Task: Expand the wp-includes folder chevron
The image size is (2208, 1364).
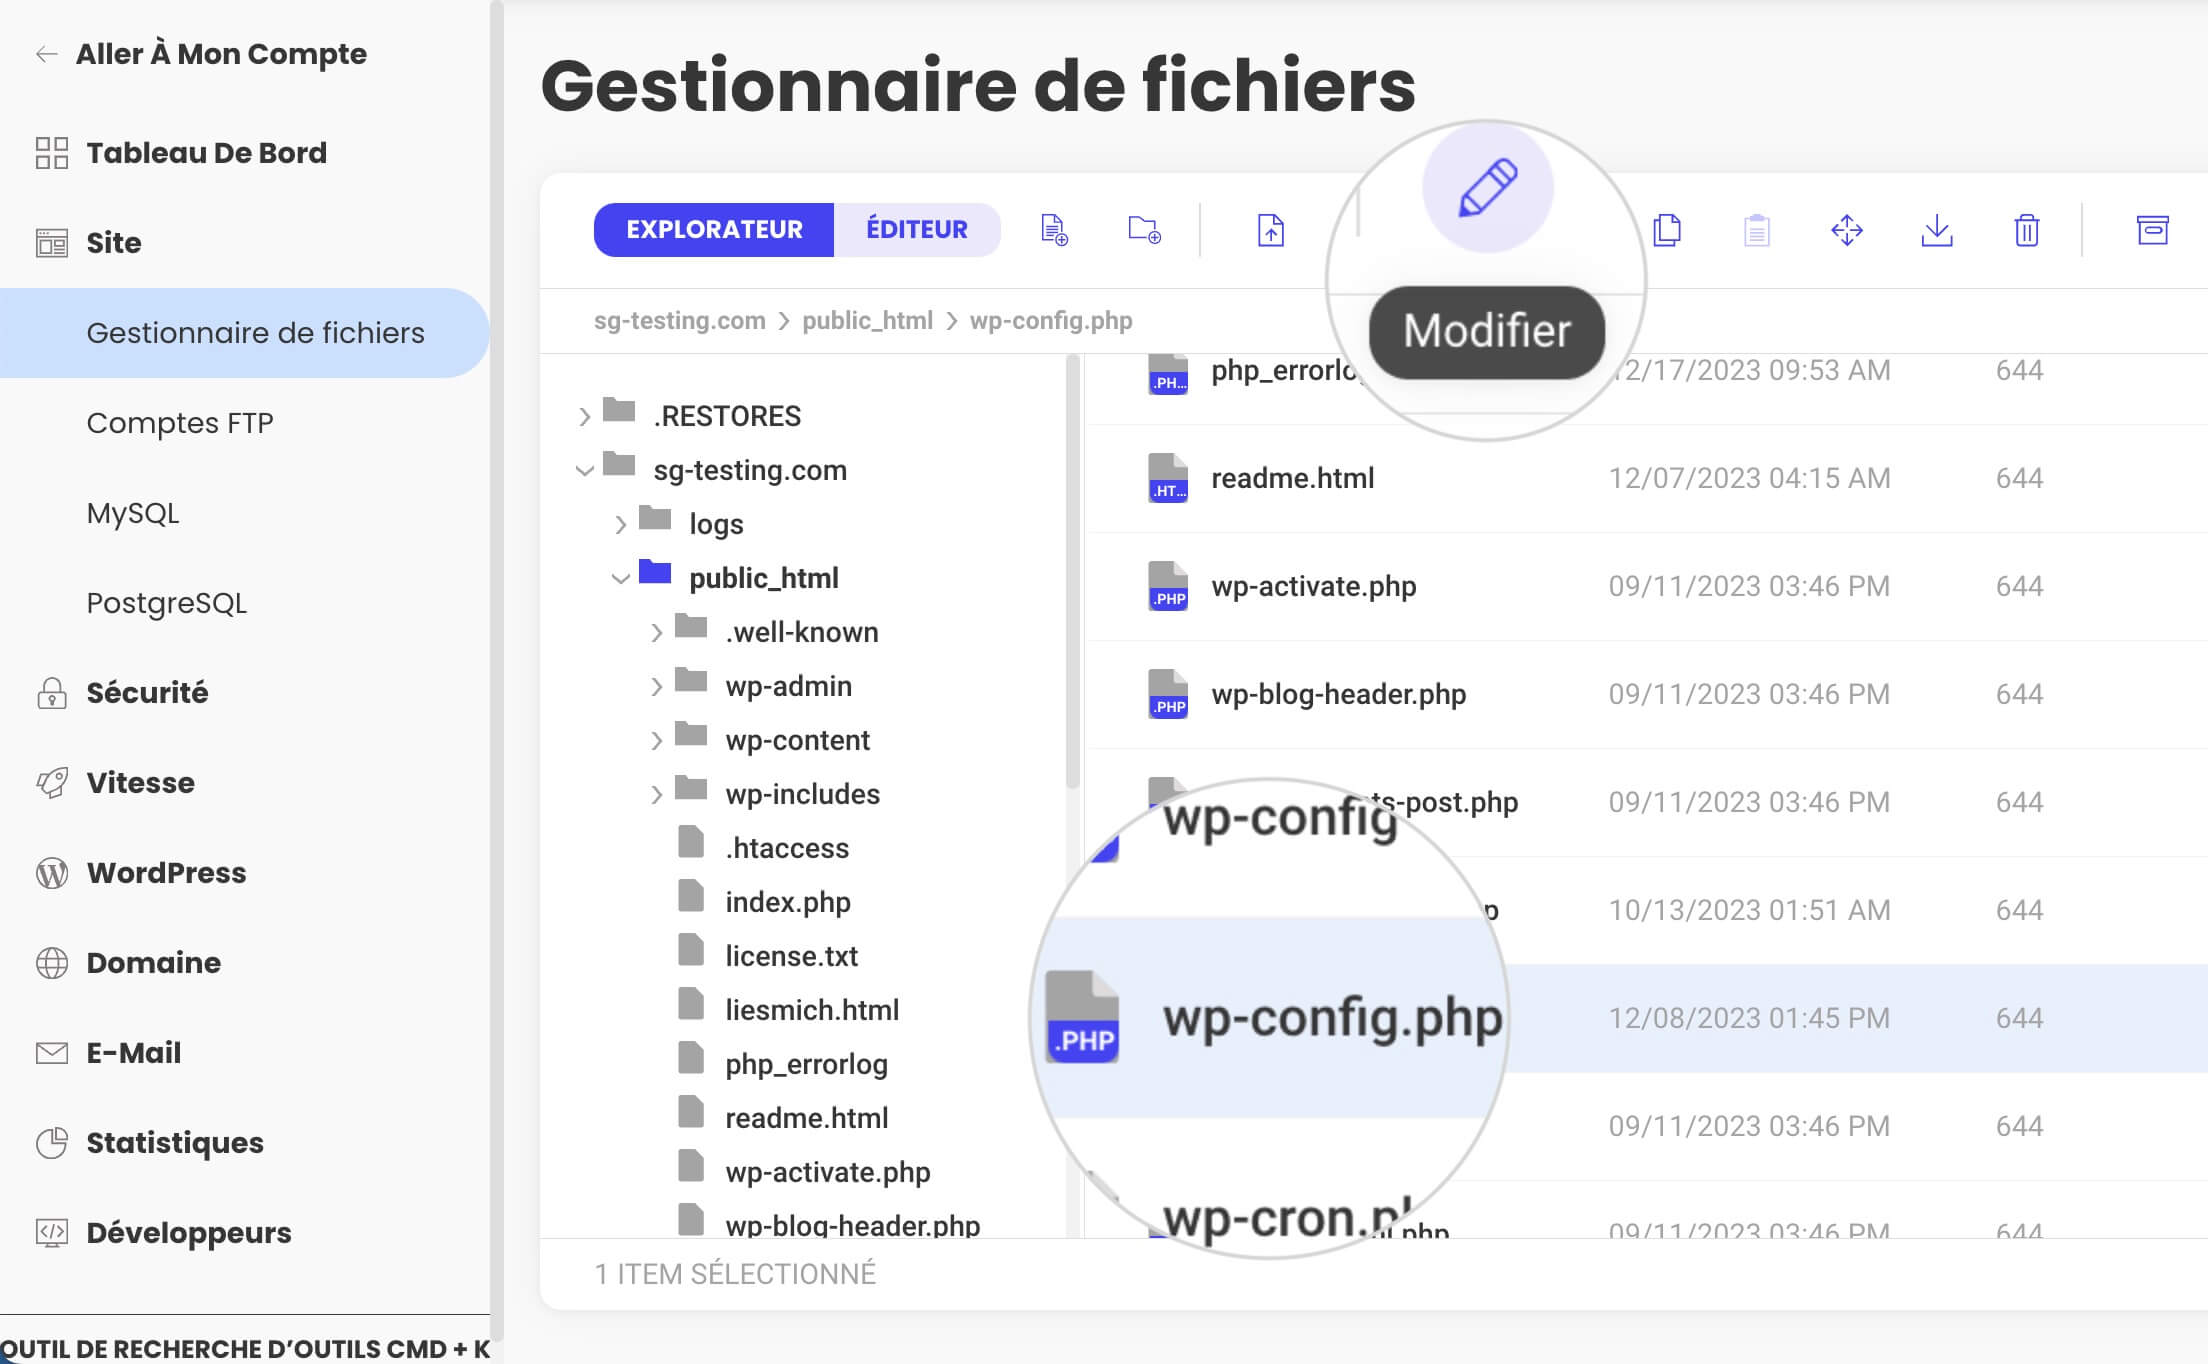Action: (656, 795)
